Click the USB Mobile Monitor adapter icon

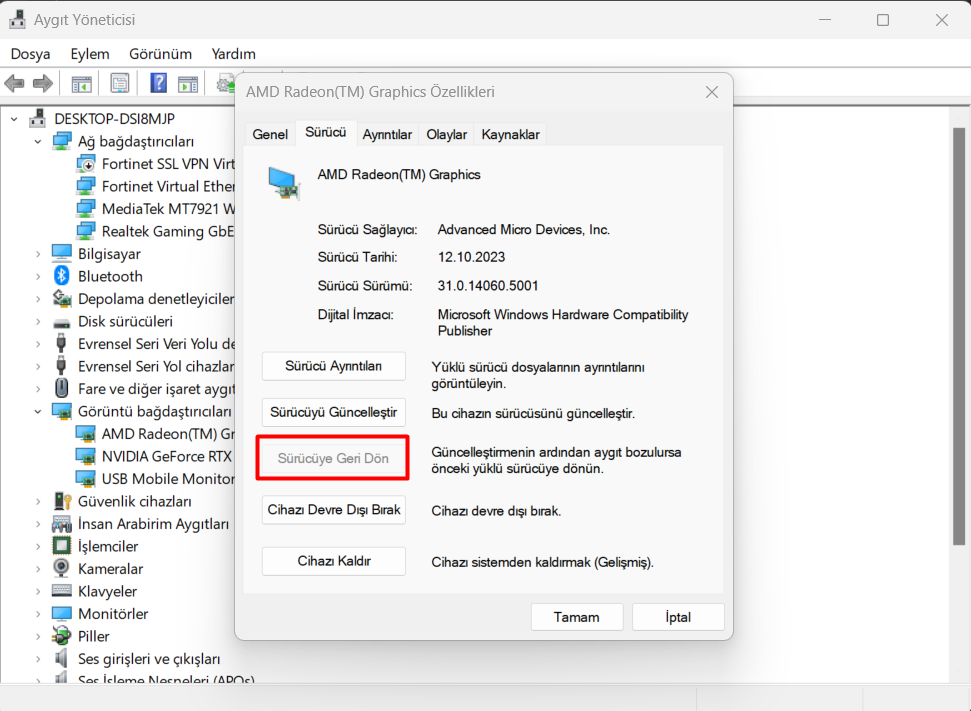(85, 479)
